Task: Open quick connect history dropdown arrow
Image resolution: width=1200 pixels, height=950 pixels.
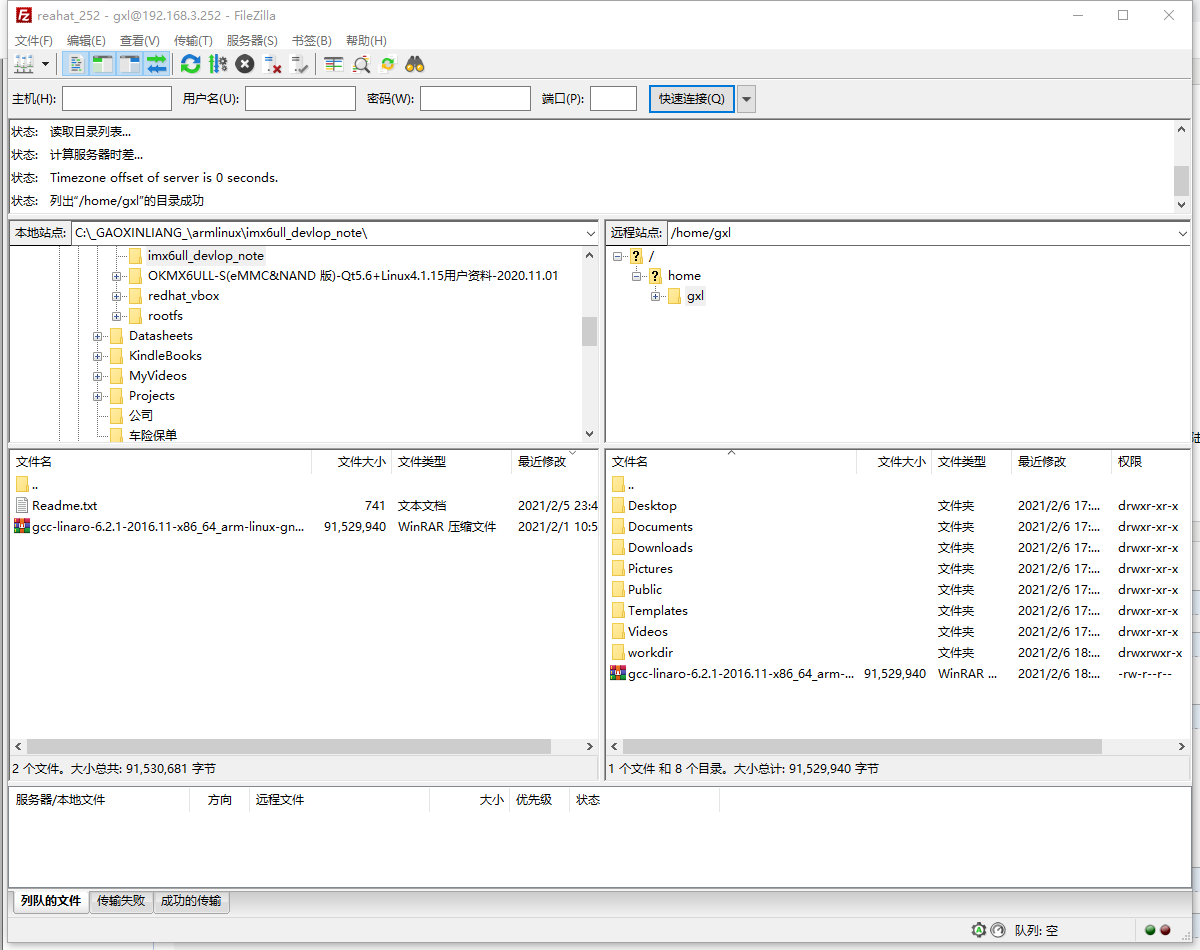Action: point(746,98)
